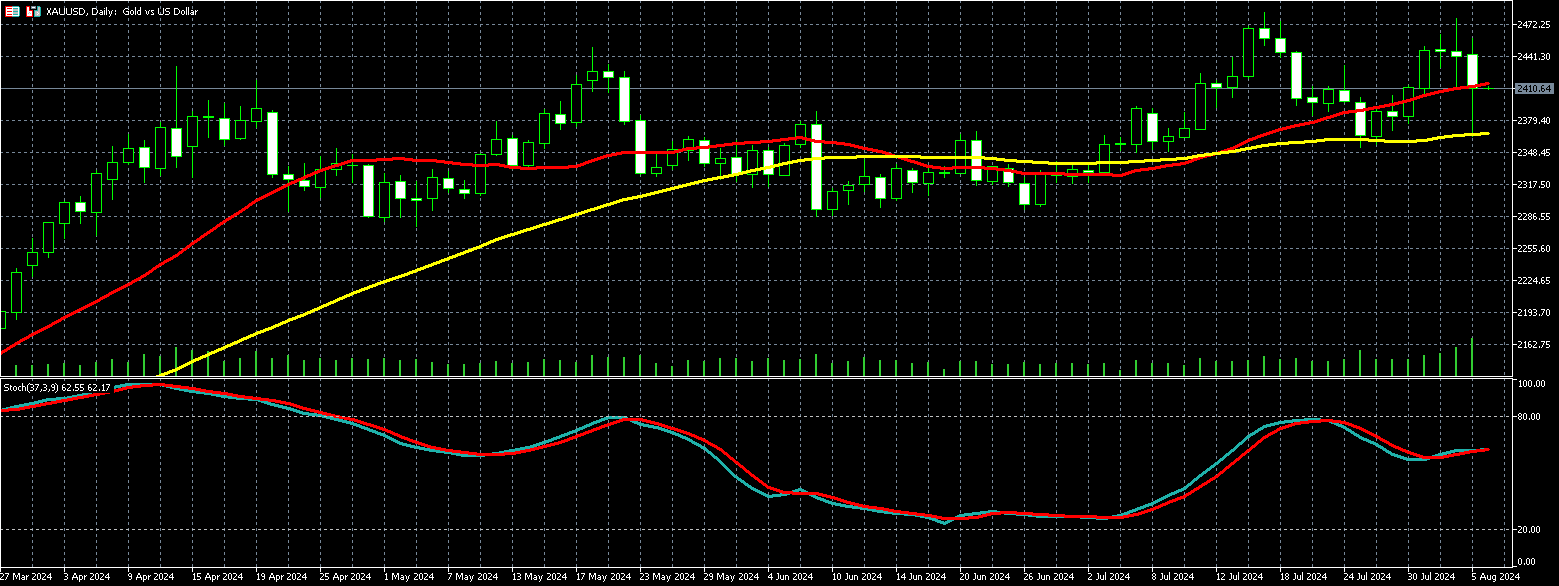
Task: Click the 2472.25 price scale label
Action: (1533, 24)
